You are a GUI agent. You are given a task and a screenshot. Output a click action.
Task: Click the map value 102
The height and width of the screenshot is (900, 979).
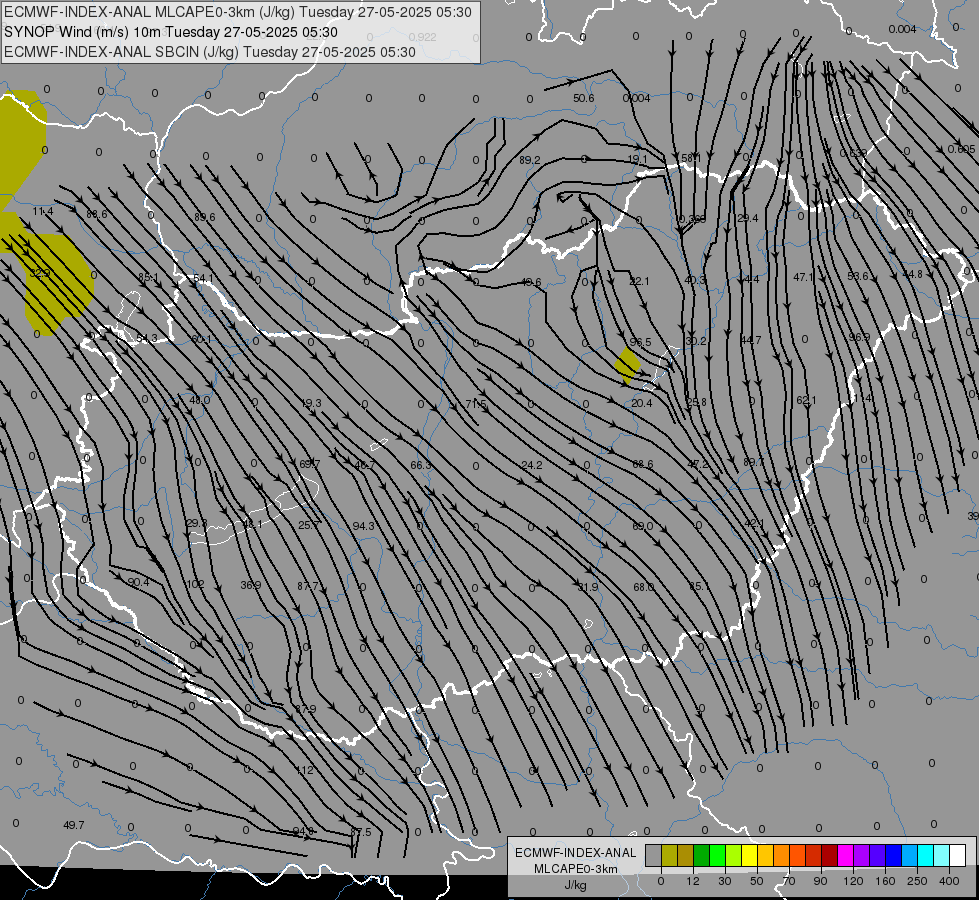195,584
